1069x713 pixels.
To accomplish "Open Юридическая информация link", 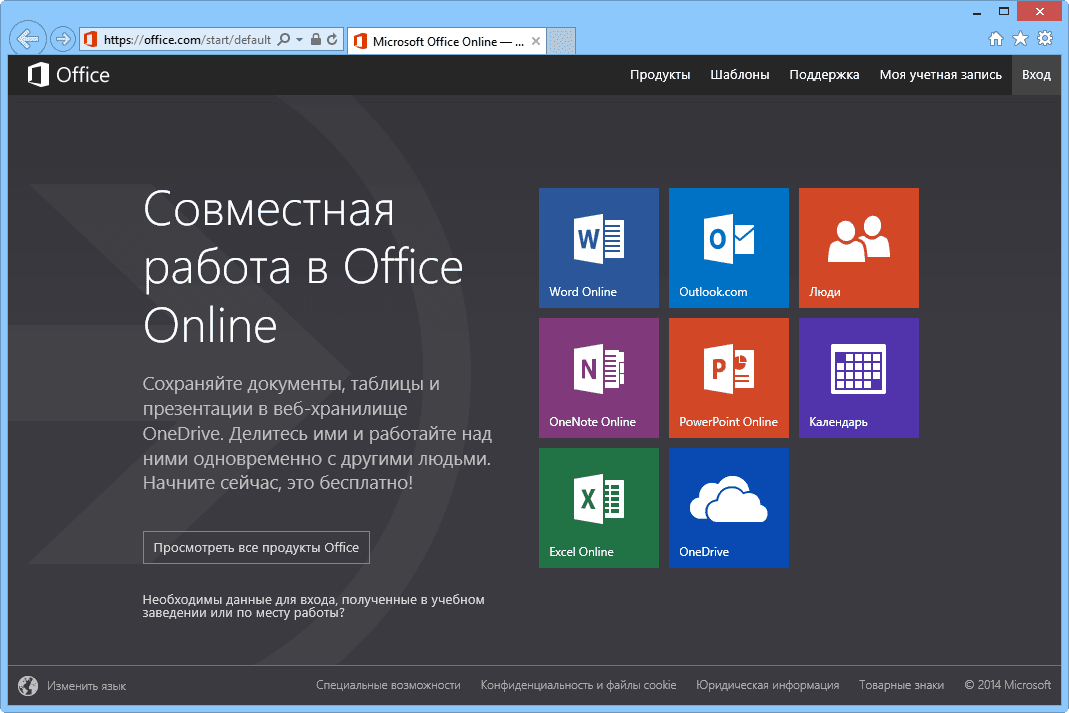I will tap(768, 685).
